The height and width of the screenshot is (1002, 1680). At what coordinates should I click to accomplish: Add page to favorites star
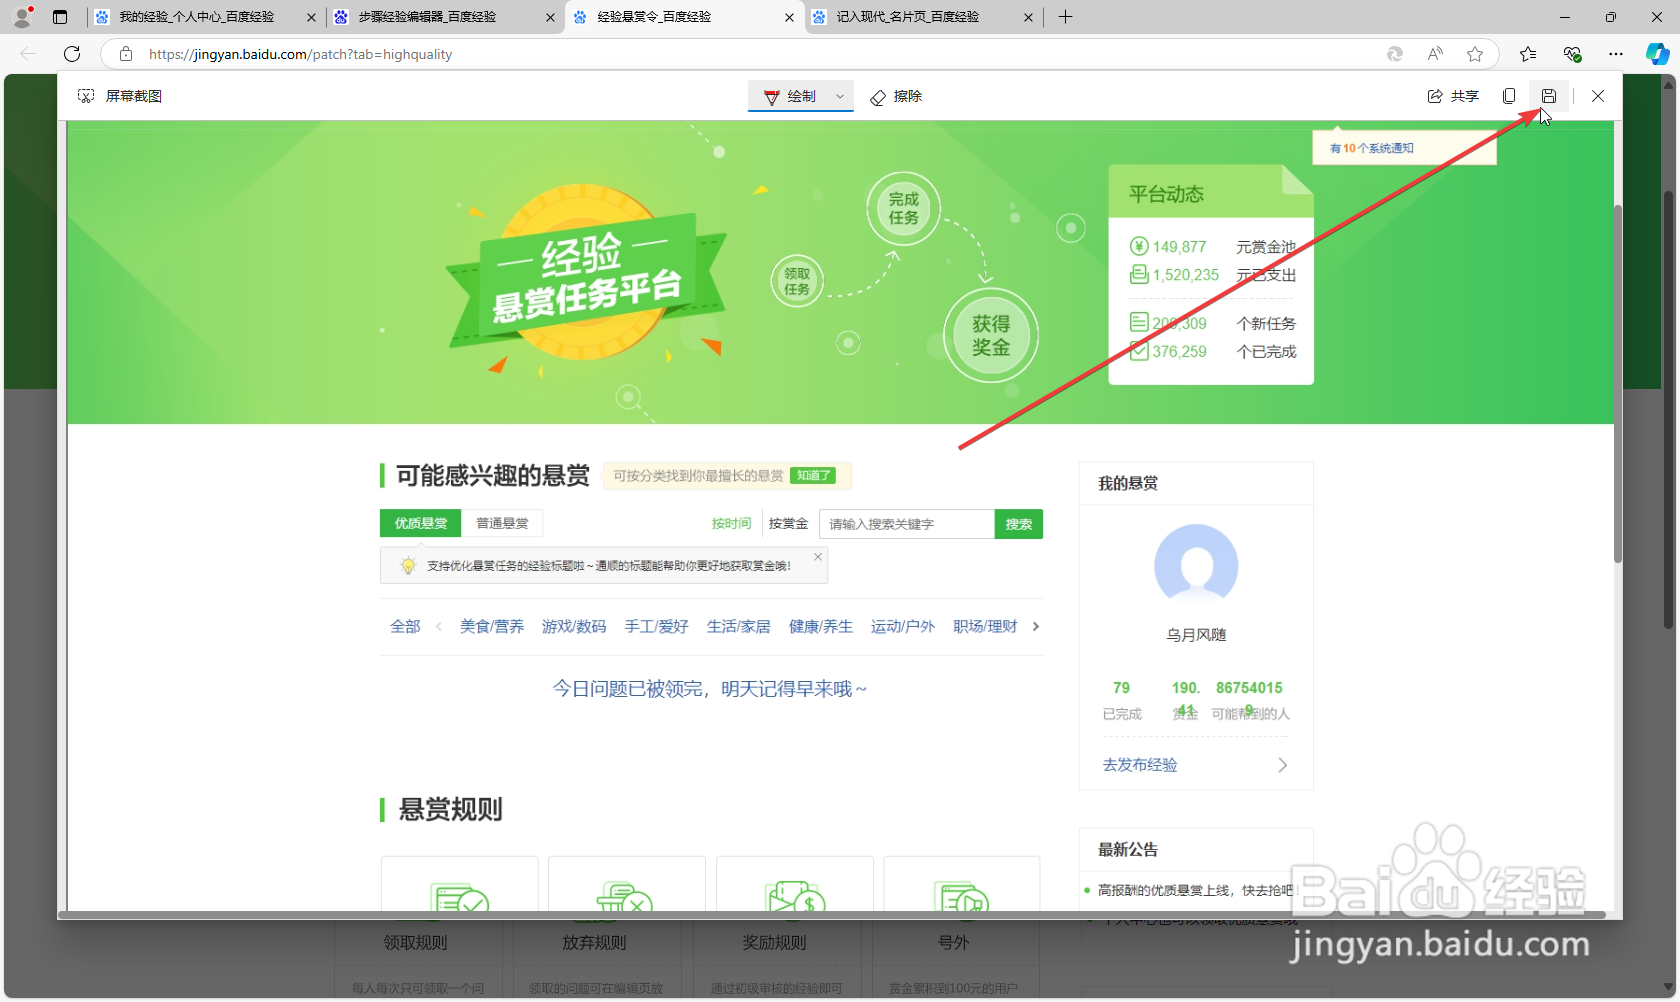tap(1474, 54)
